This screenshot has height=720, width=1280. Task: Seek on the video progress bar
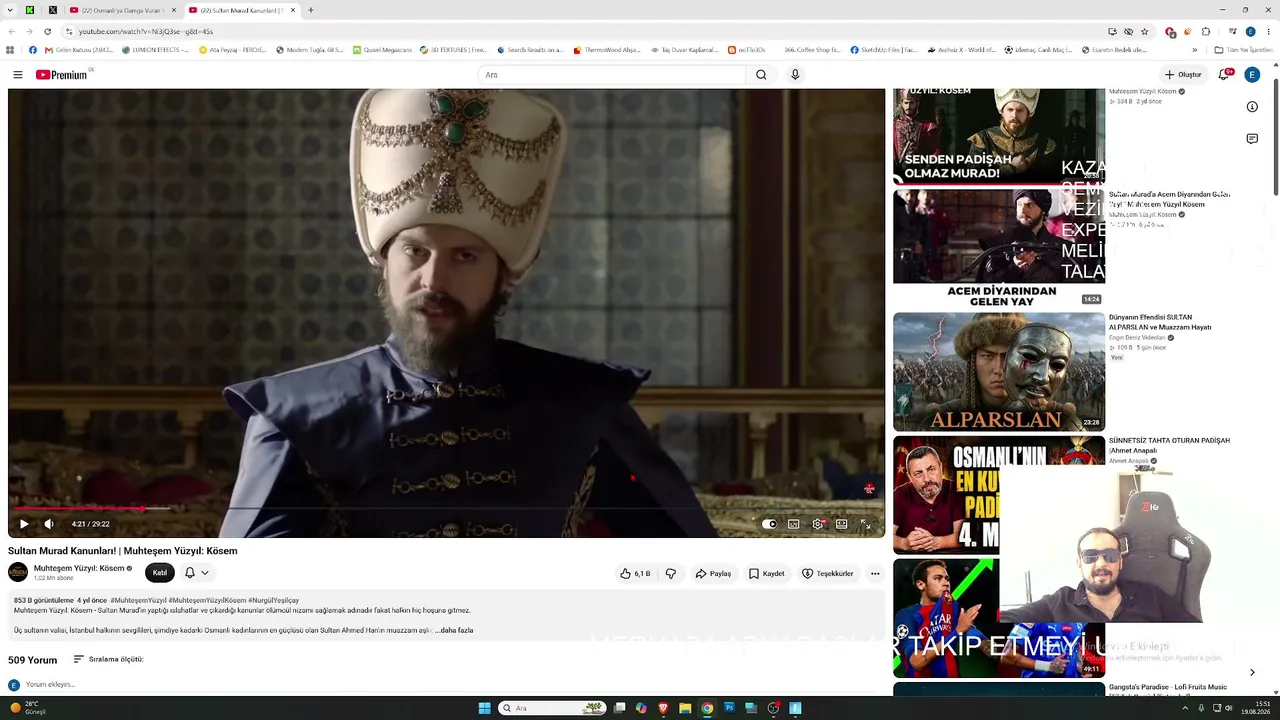click(x=446, y=509)
